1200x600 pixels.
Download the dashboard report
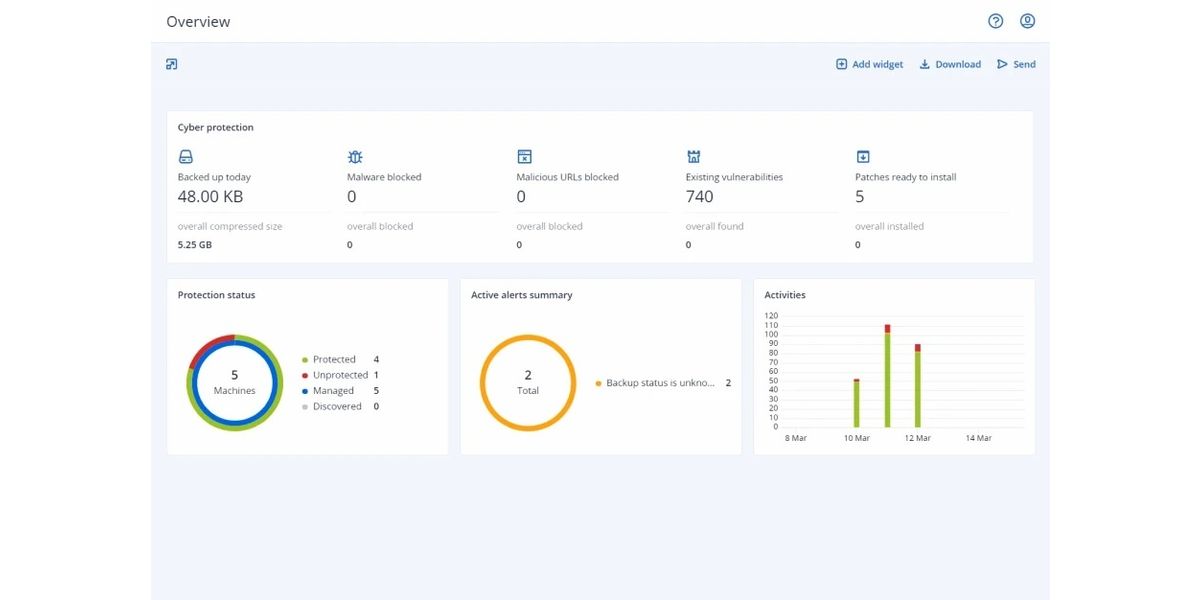[x=950, y=64]
